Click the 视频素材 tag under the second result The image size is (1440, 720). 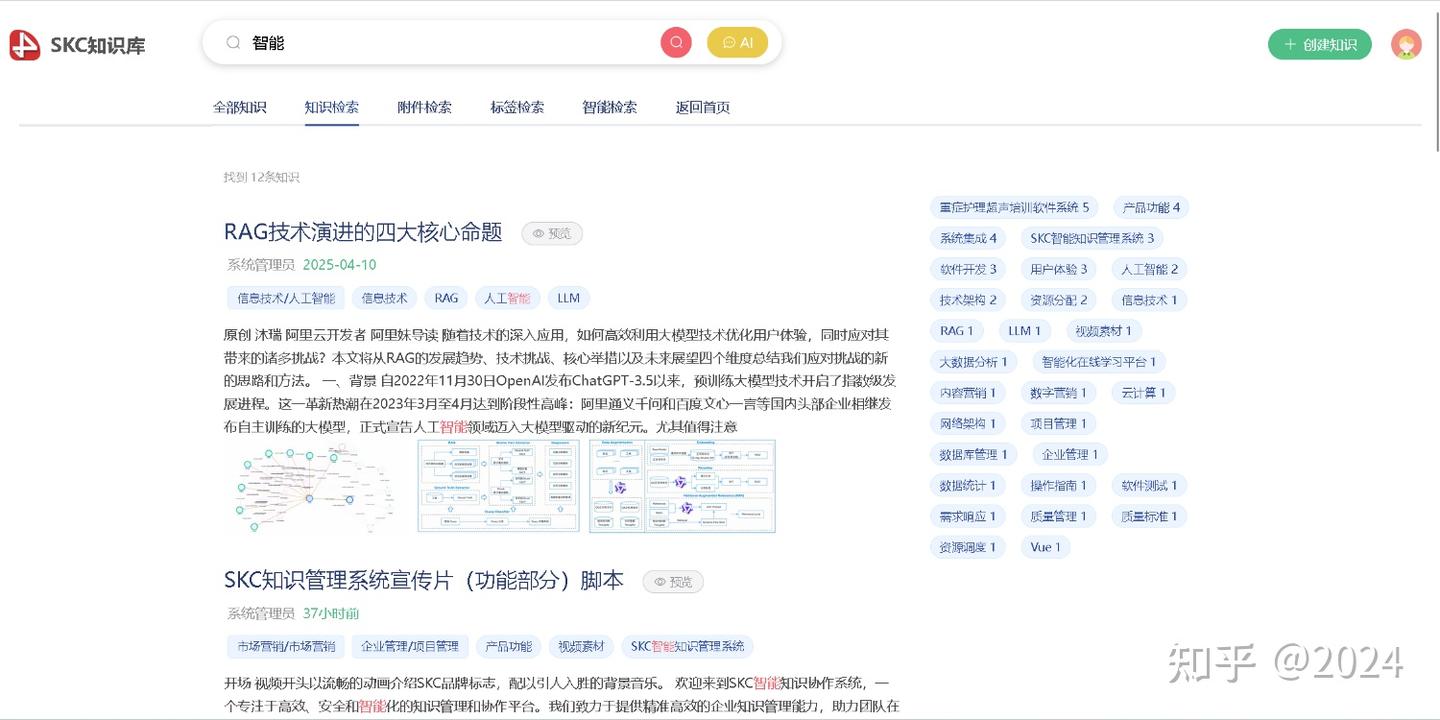(581, 646)
